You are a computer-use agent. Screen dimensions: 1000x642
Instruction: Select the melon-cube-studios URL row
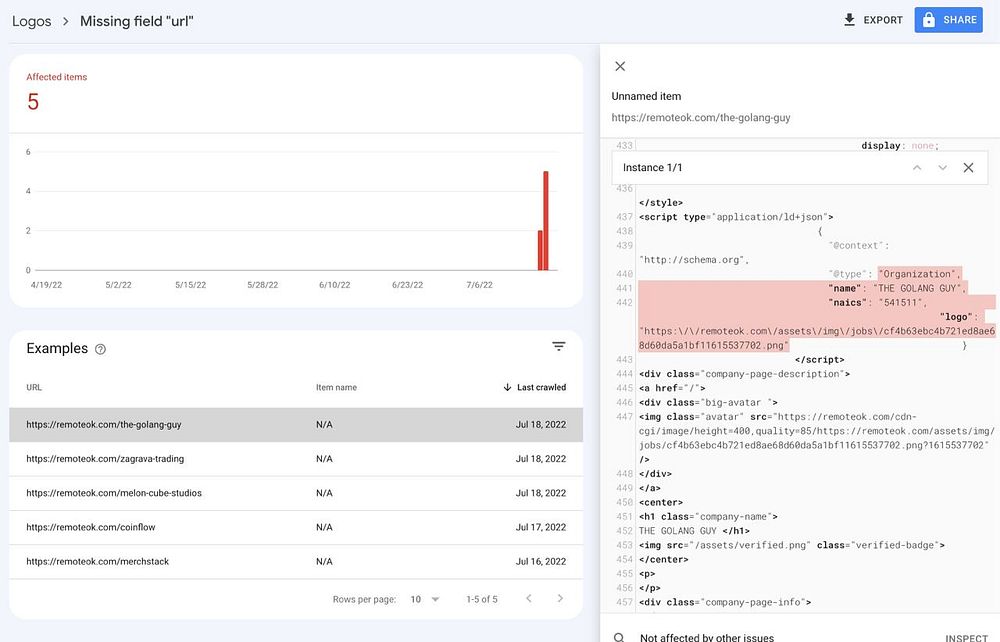click(x=296, y=493)
